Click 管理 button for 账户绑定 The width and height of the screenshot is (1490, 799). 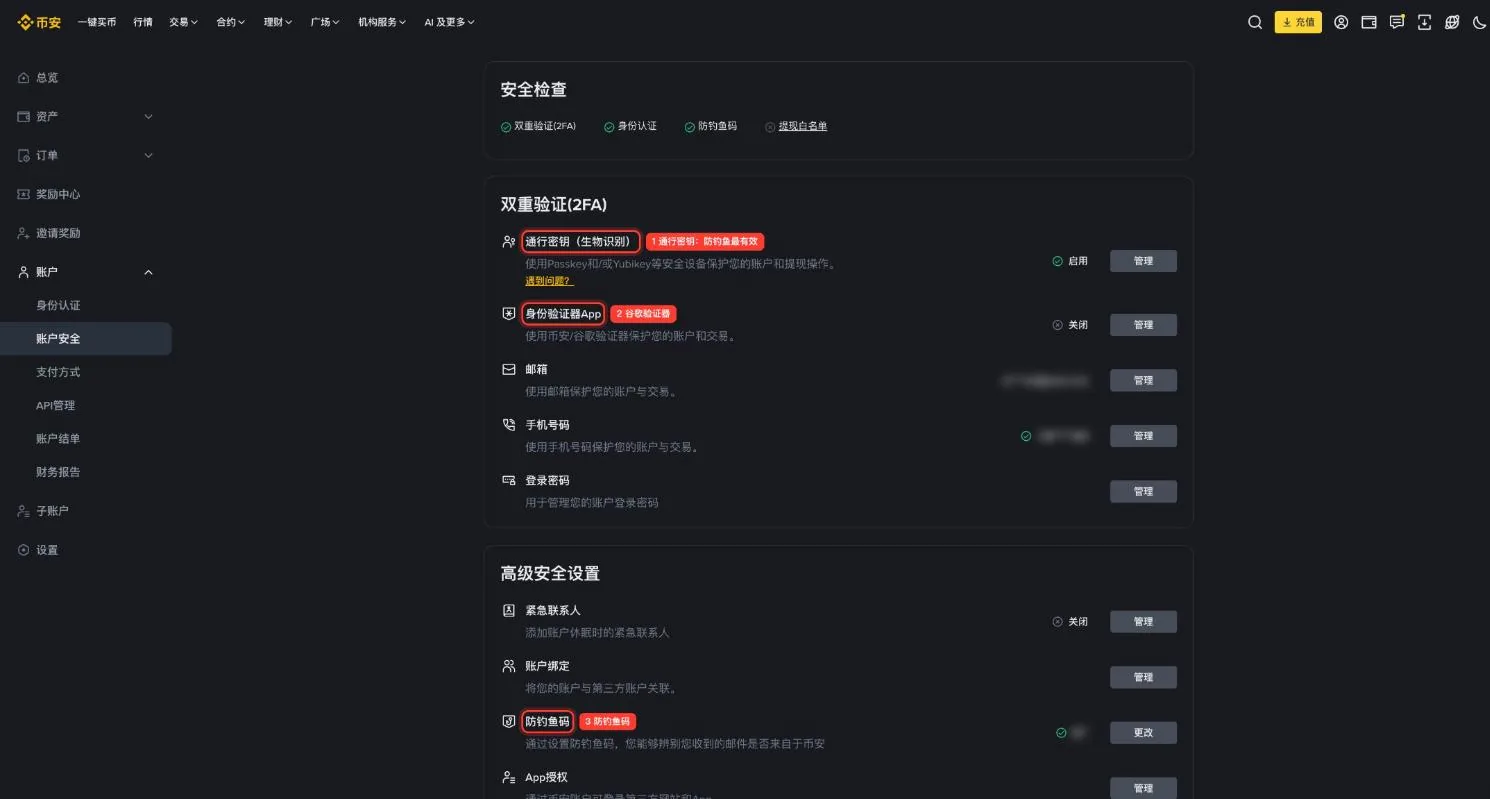tap(1143, 677)
